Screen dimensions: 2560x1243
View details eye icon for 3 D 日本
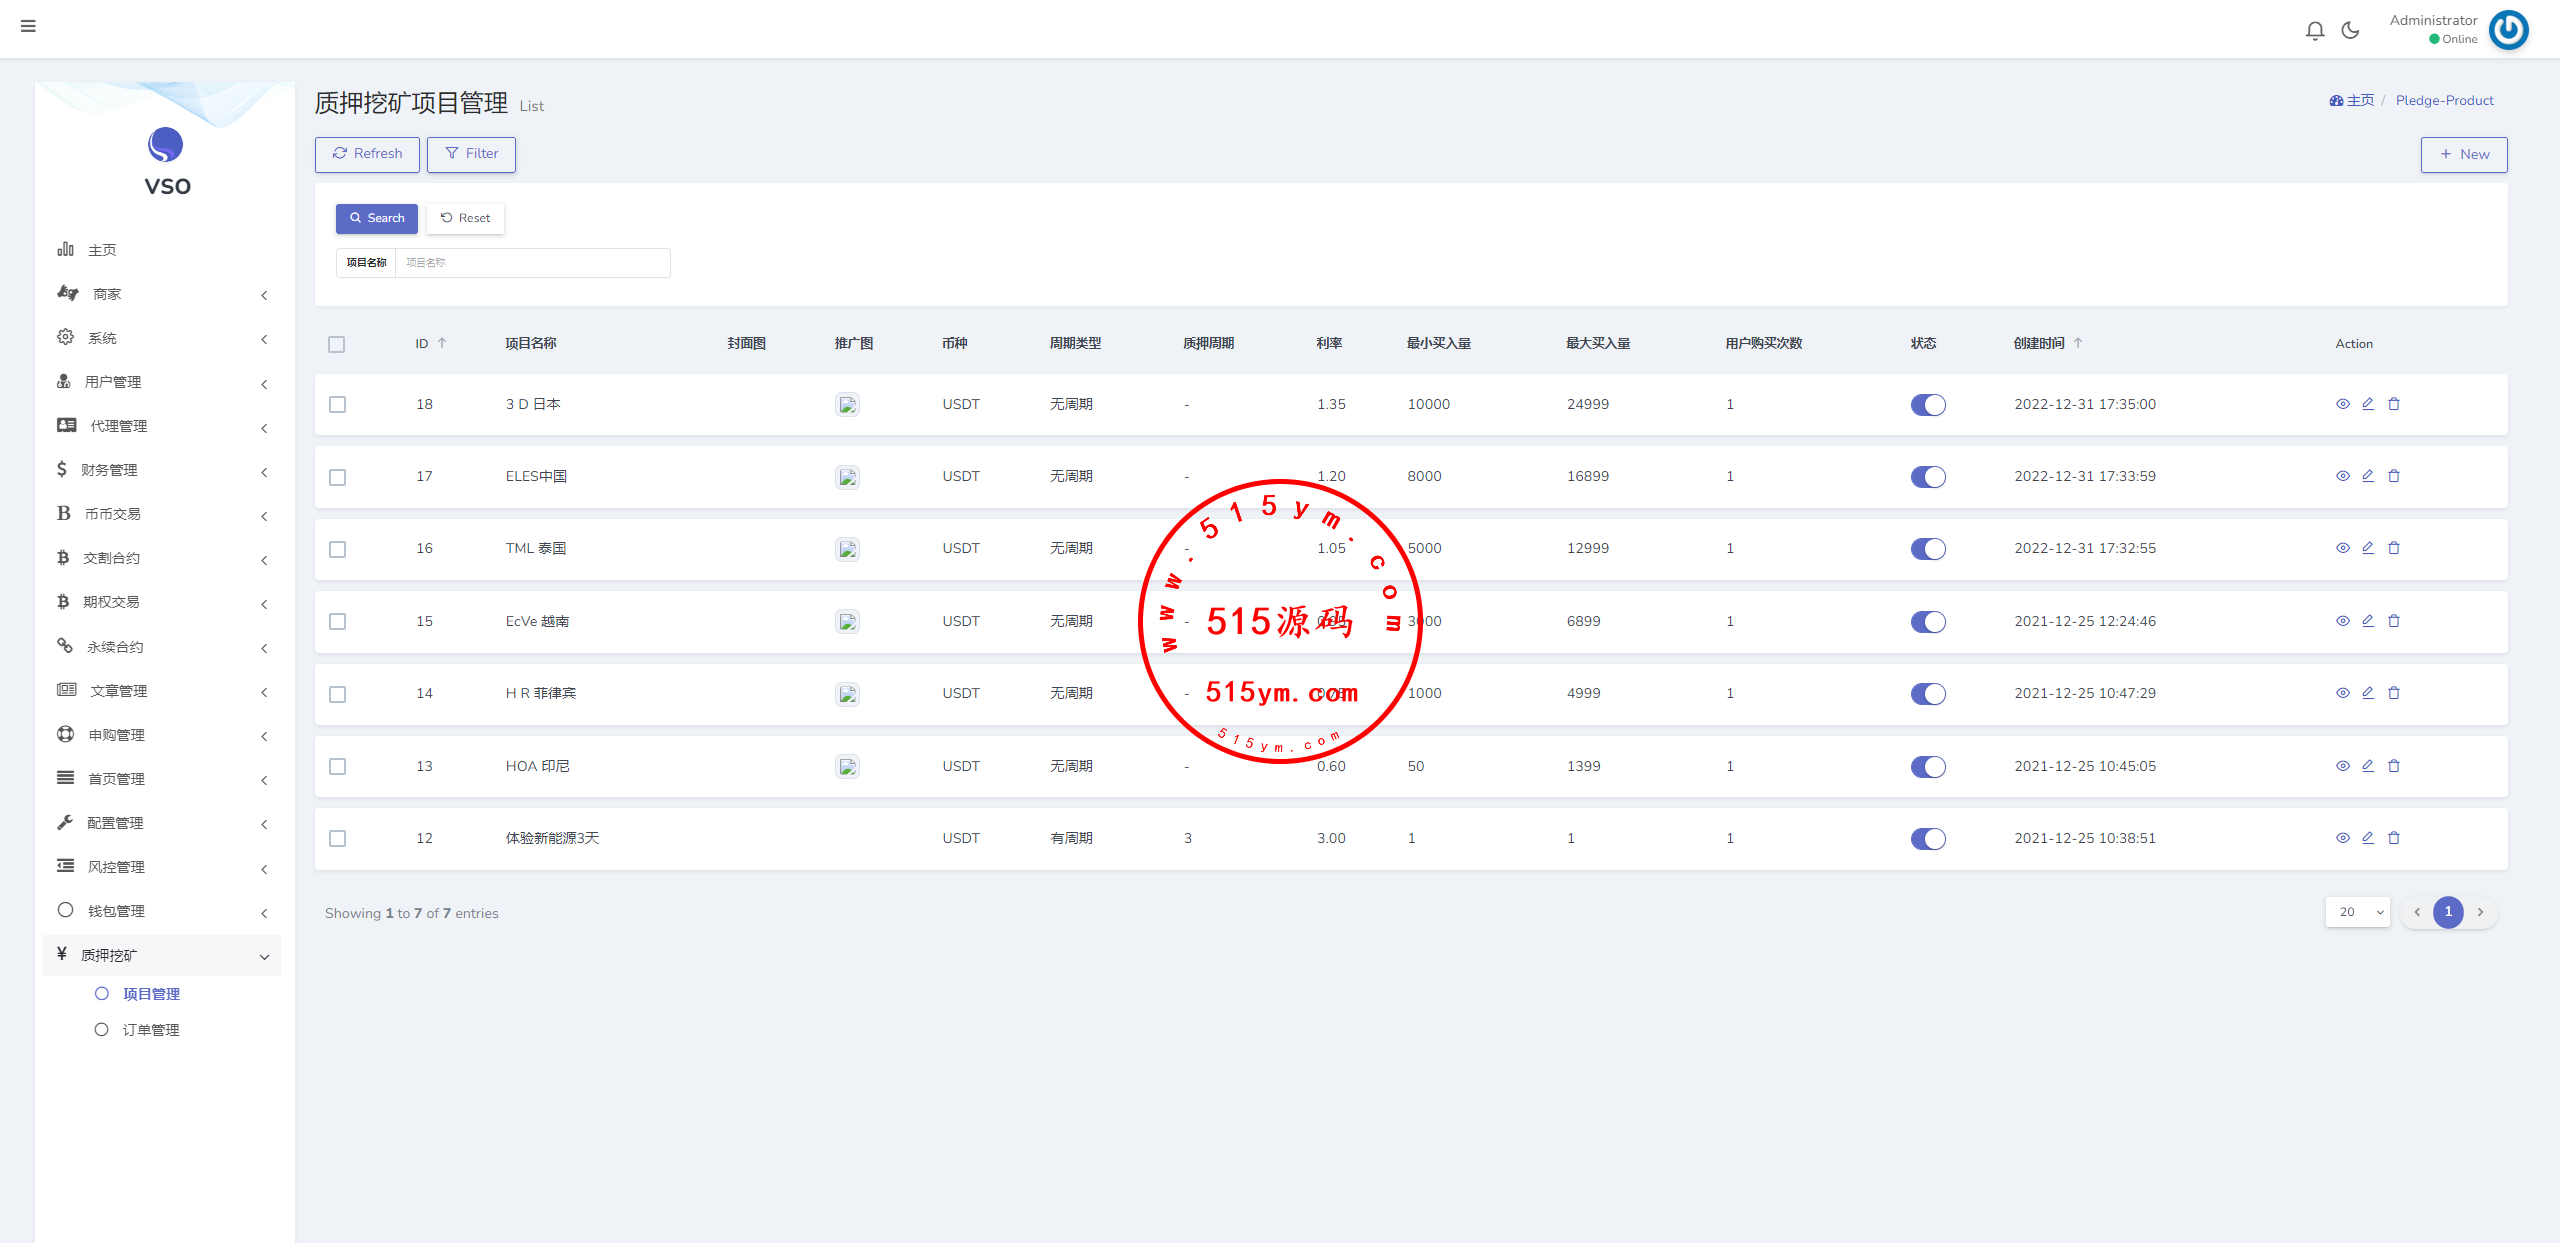click(2342, 404)
